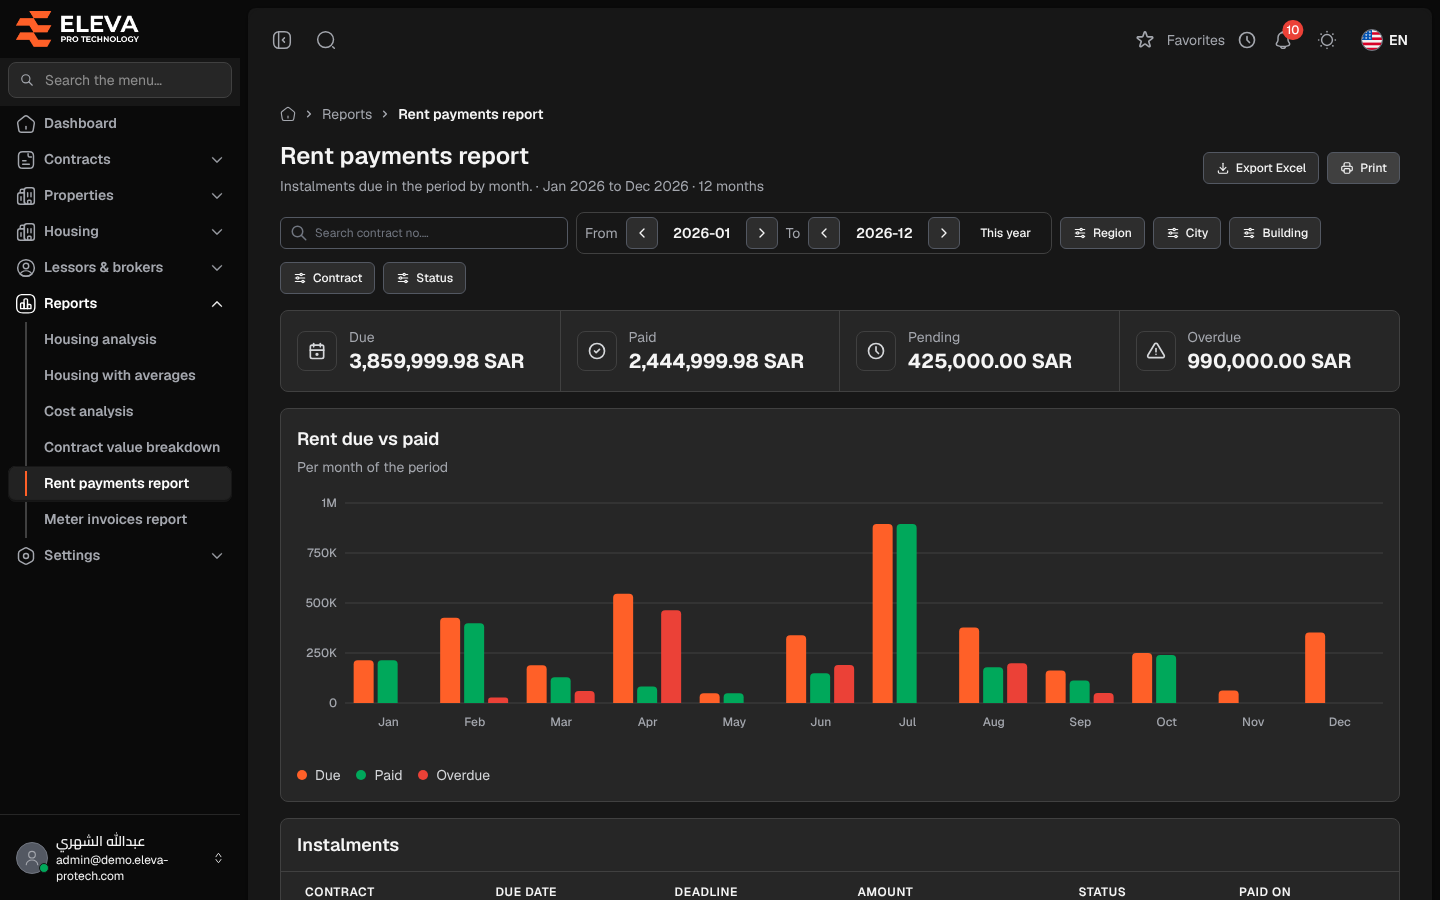Click the Dashboard home icon in sidebar

point(26,124)
